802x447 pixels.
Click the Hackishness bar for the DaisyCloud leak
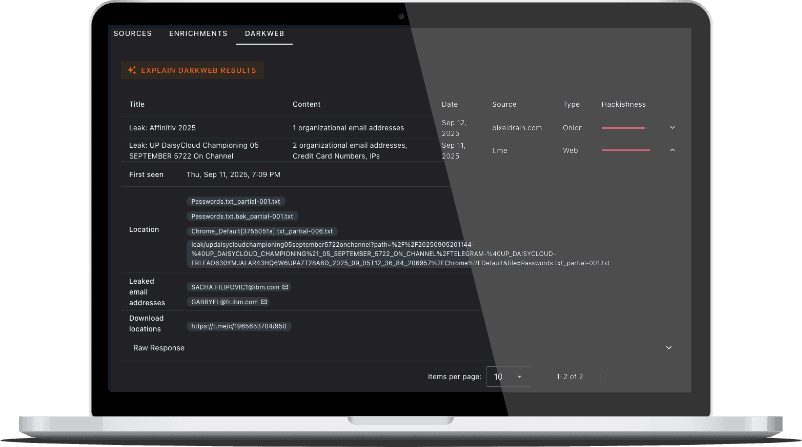[625, 150]
